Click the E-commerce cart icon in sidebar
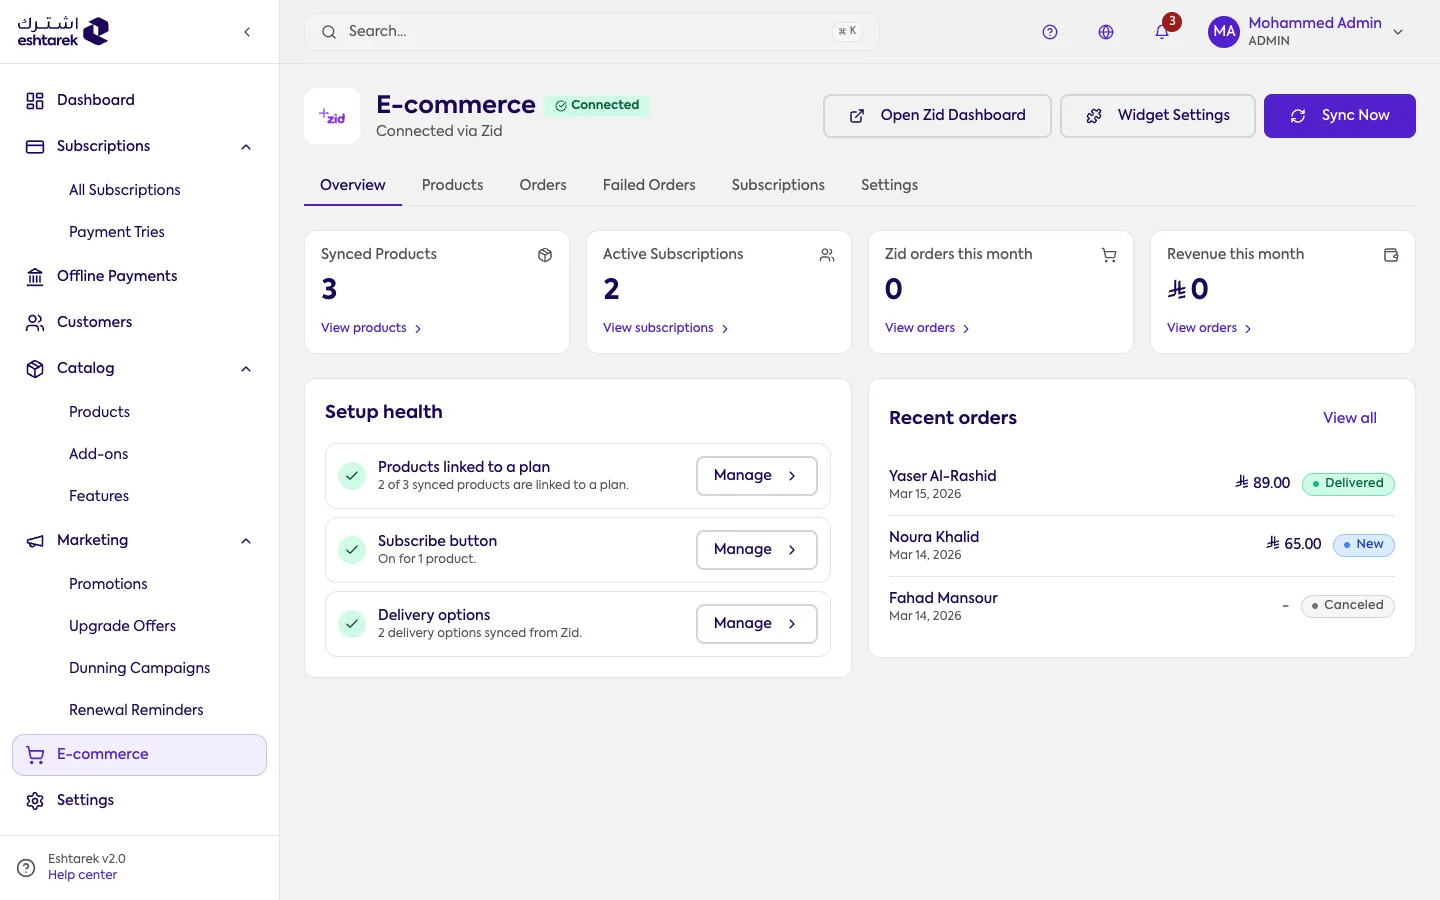 click(35, 755)
